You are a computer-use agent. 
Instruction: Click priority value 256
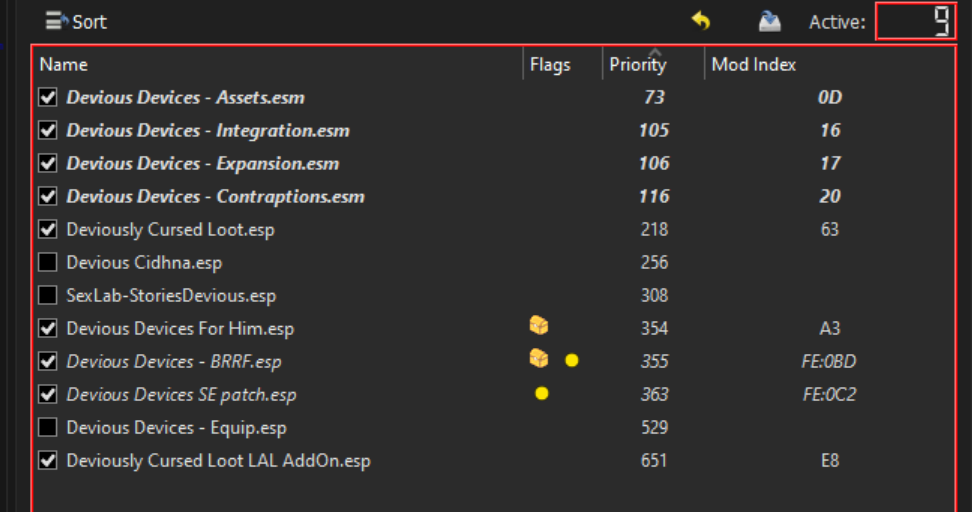654,262
